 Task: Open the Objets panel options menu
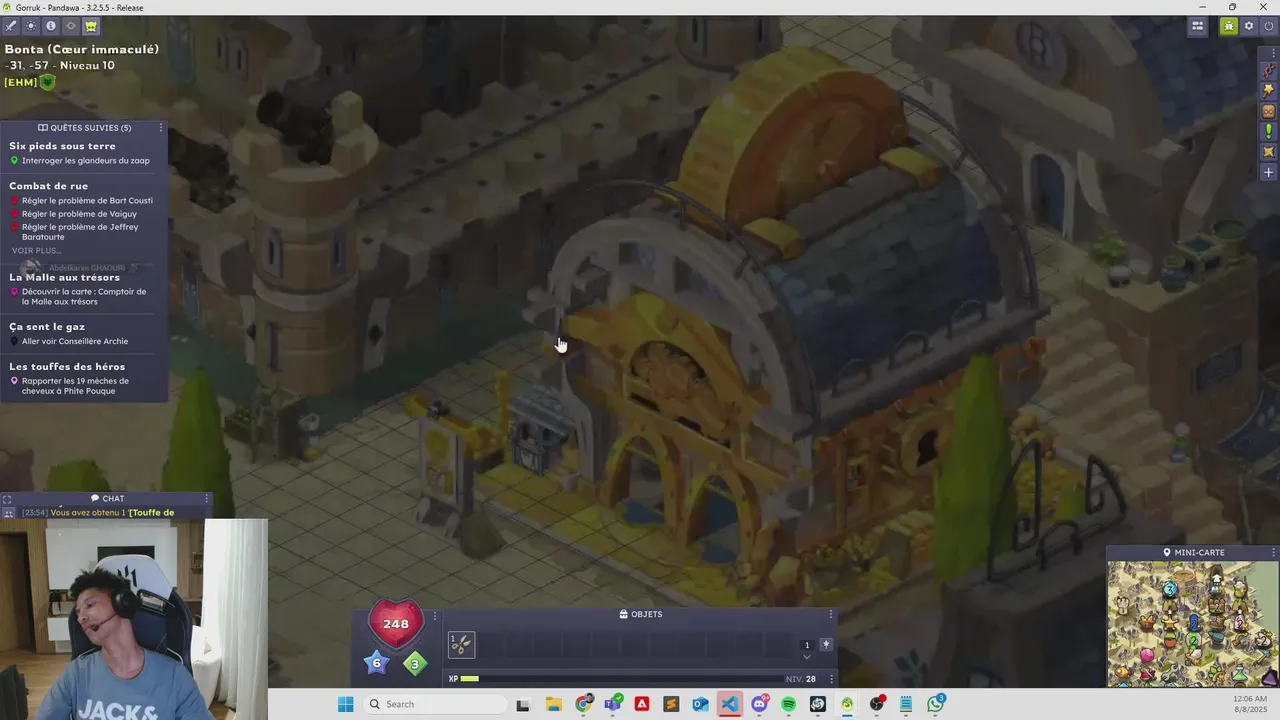click(830, 615)
